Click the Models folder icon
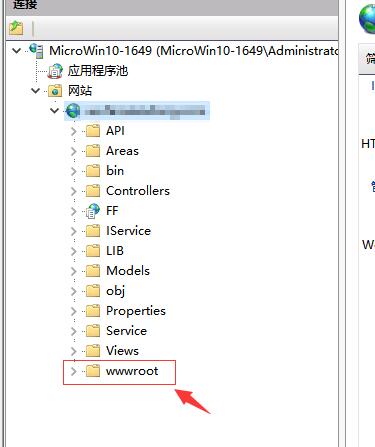This screenshot has height=447, width=375. point(93,271)
